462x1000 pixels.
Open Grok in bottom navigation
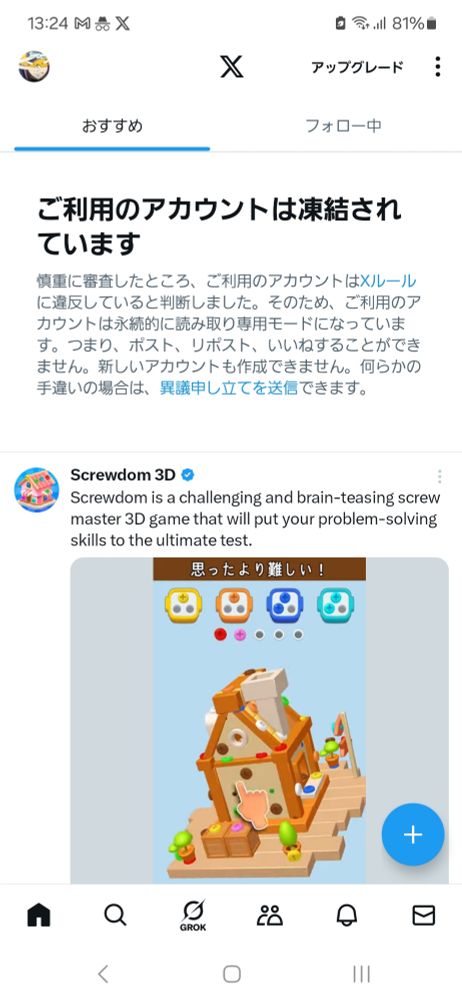point(192,916)
